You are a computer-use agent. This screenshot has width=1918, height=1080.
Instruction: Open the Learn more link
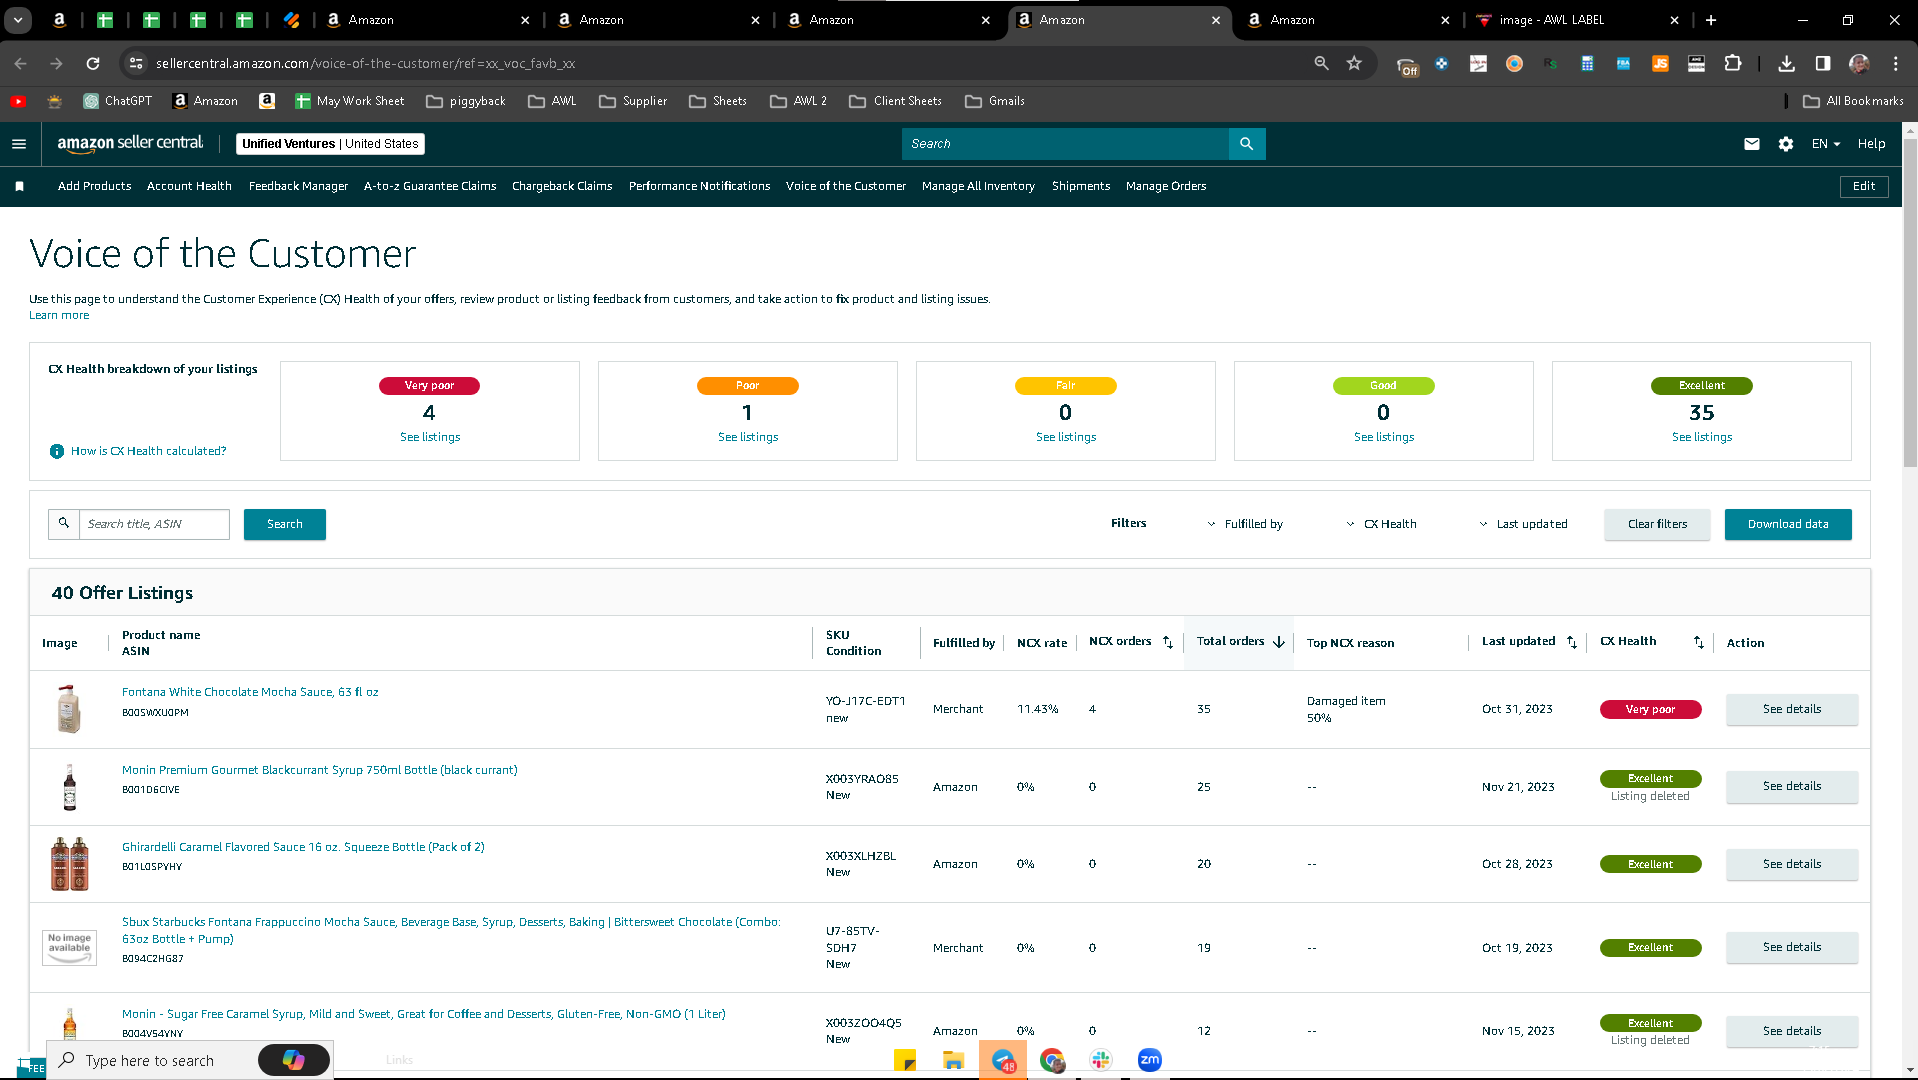pos(59,315)
